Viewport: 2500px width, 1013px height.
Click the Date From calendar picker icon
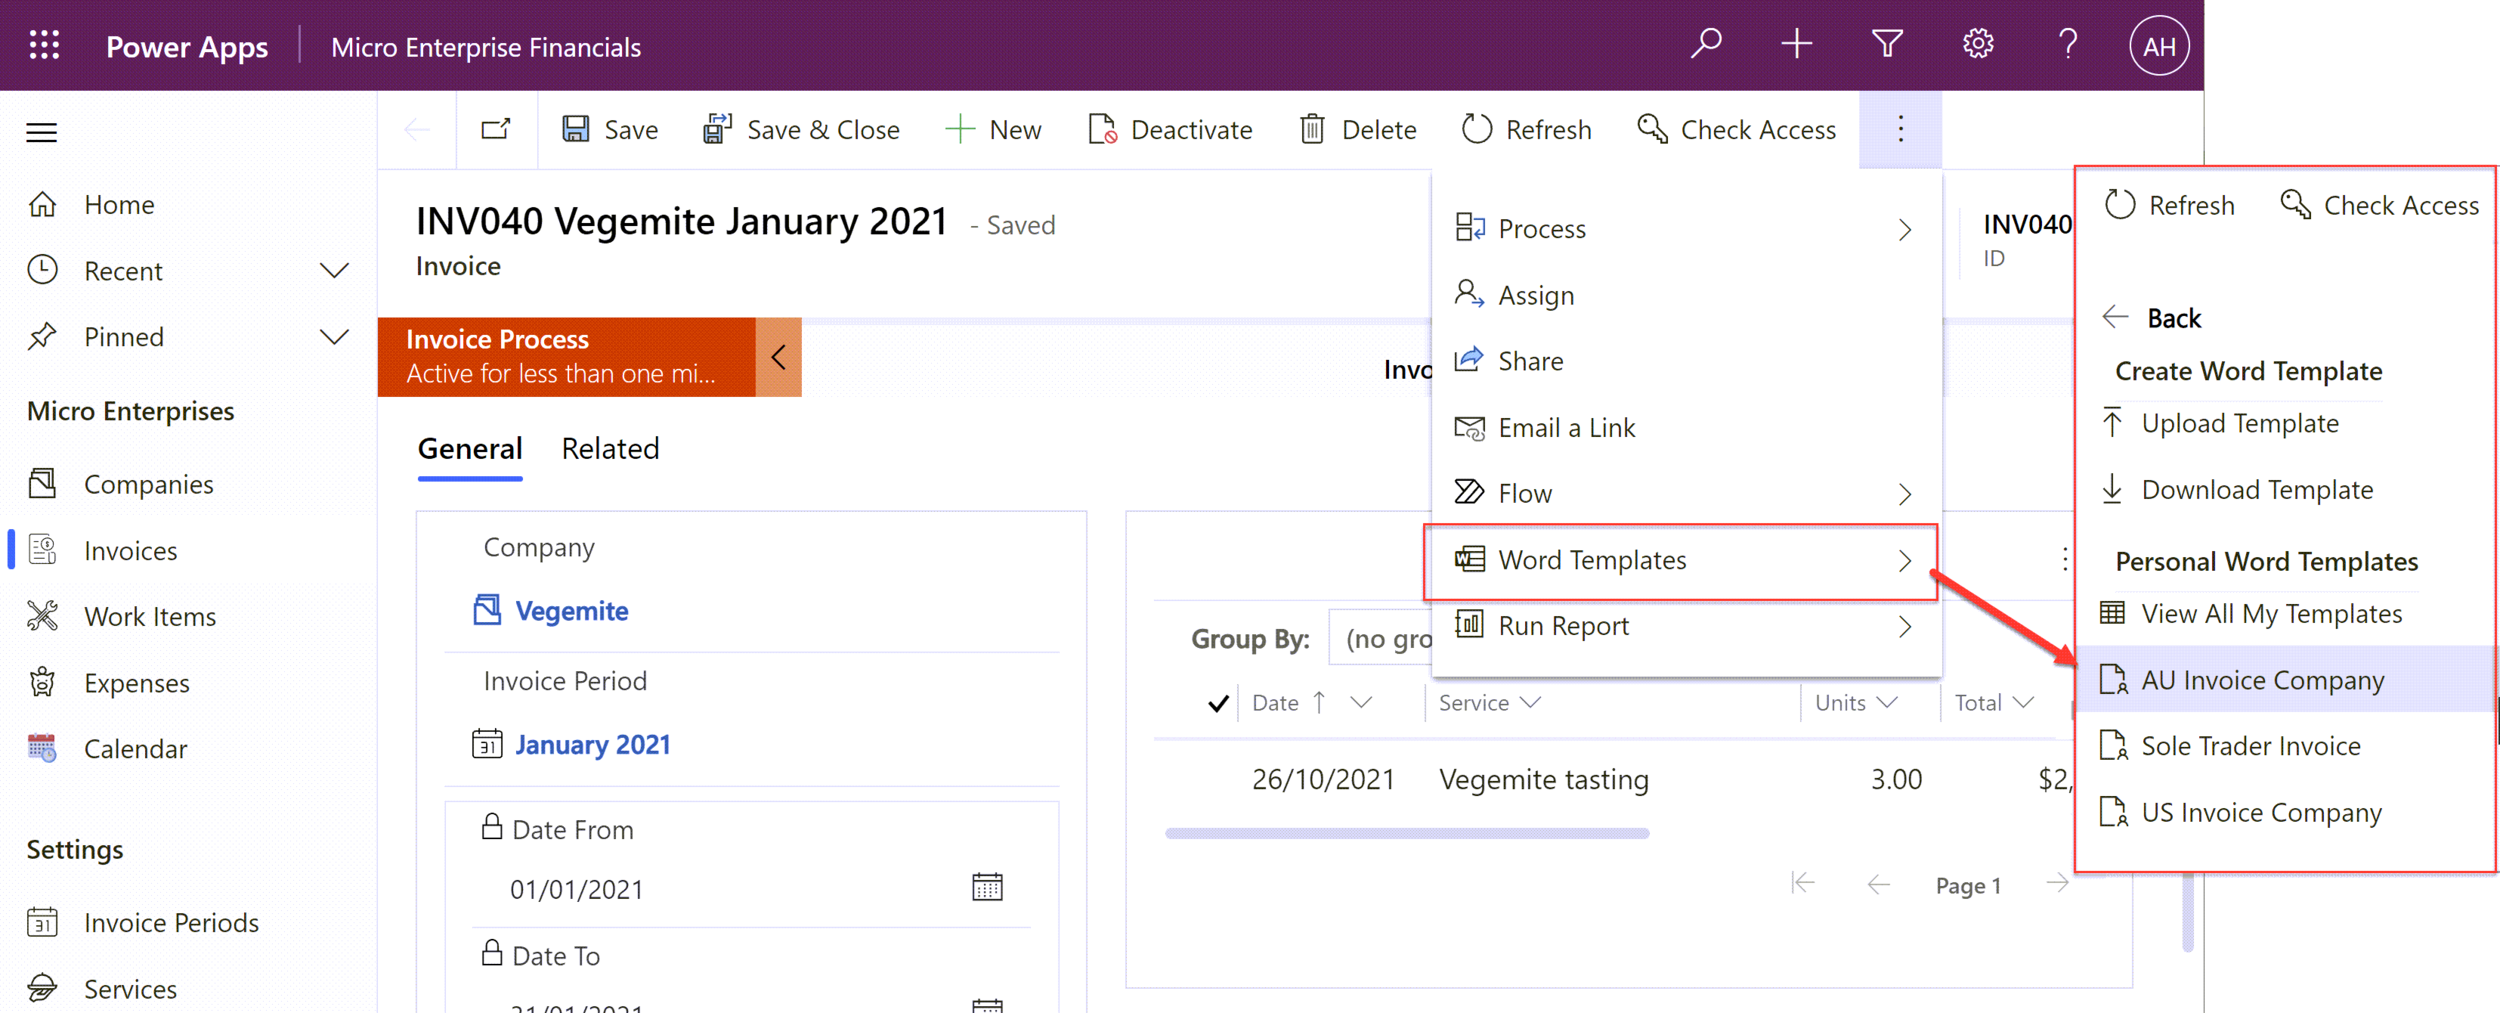point(988,886)
